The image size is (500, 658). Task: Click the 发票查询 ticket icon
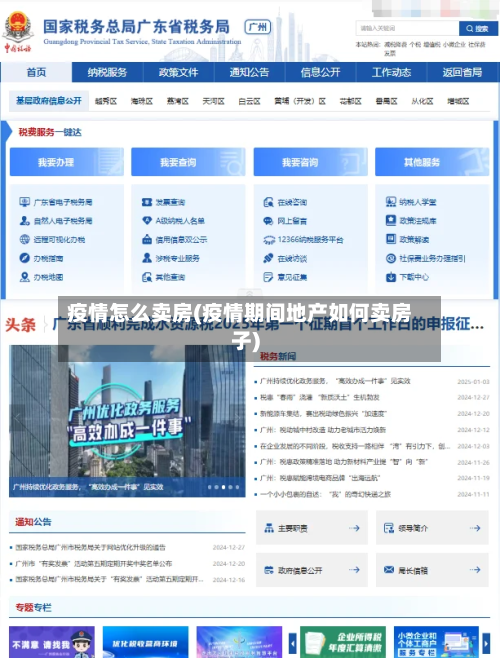[x=147, y=202]
